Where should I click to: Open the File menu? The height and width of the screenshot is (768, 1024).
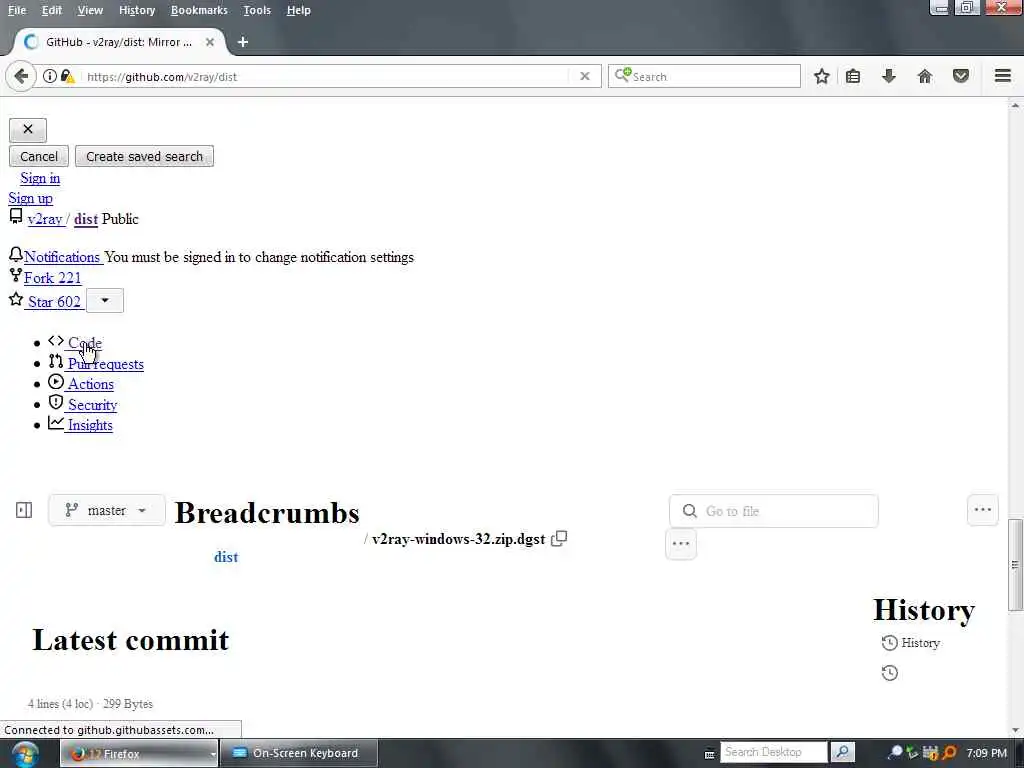[x=17, y=10]
